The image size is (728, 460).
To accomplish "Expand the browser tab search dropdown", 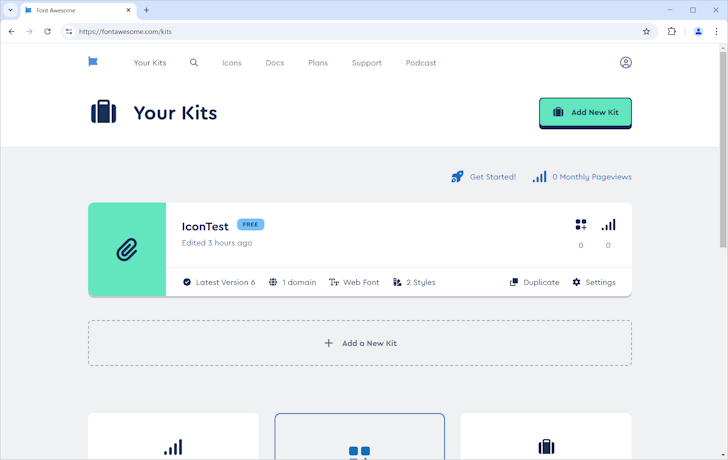I will (10, 10).
